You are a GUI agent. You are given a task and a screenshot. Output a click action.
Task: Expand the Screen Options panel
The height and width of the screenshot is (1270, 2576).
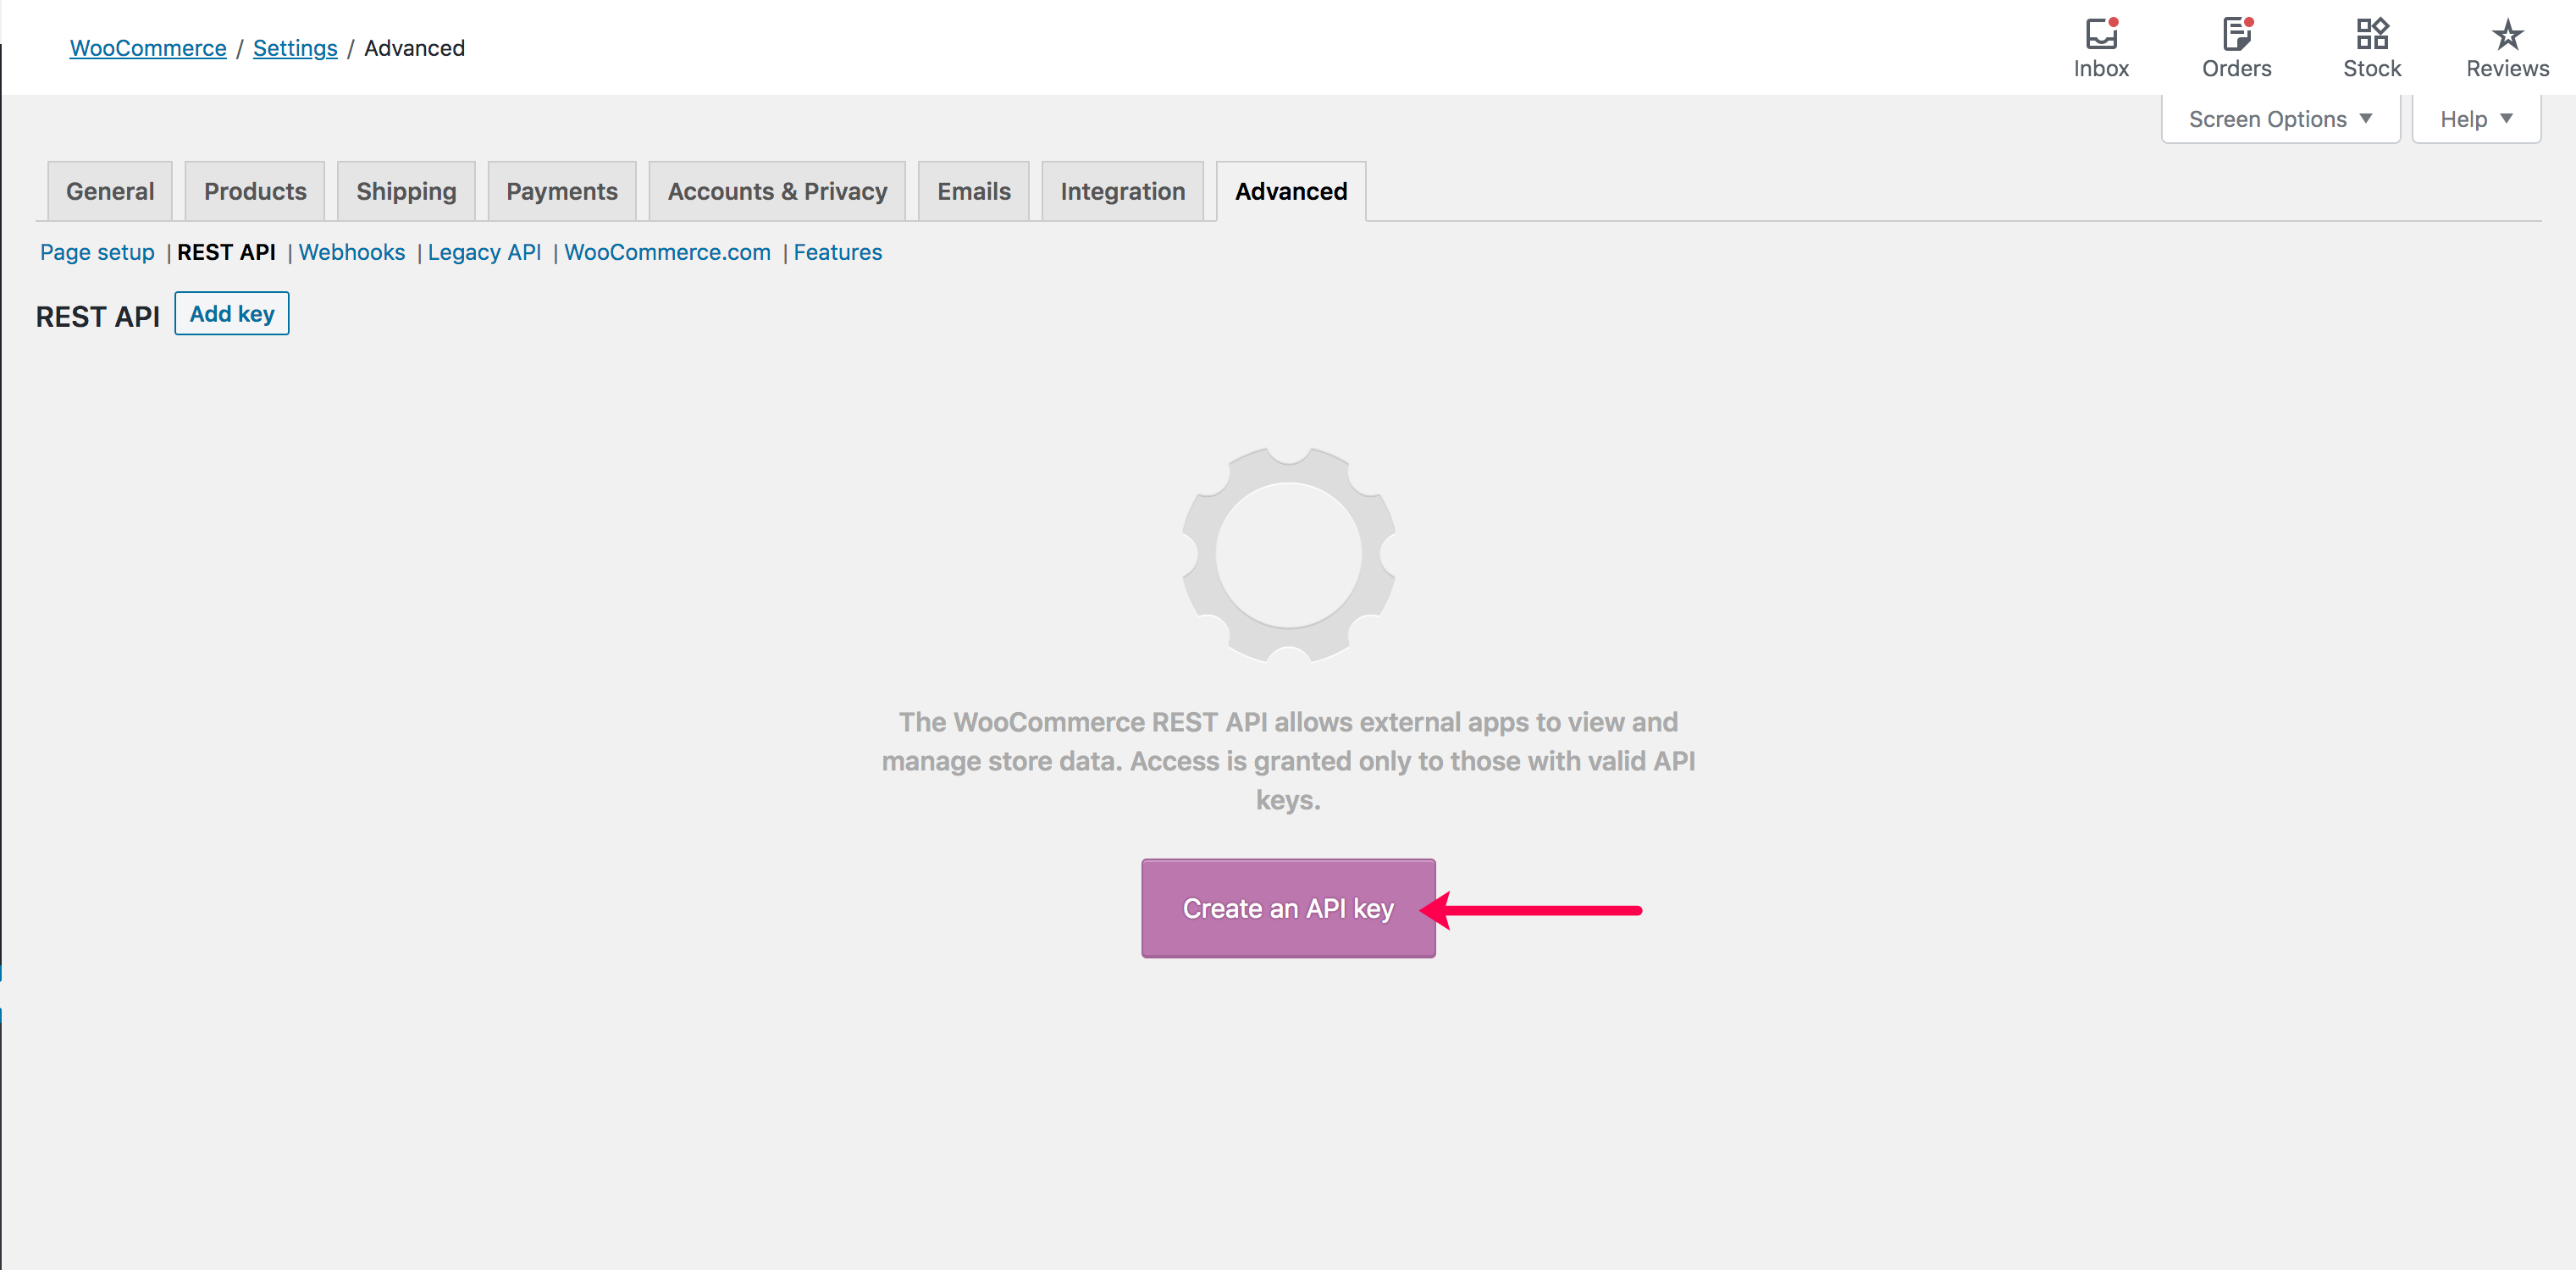tap(2278, 118)
